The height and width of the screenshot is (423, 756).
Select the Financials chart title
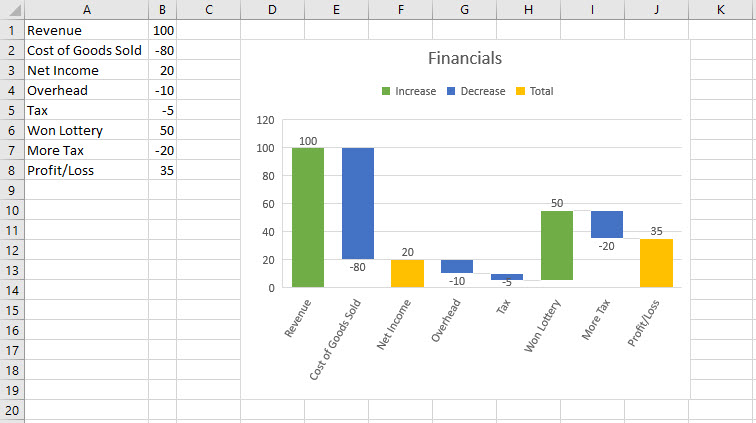[x=464, y=58]
